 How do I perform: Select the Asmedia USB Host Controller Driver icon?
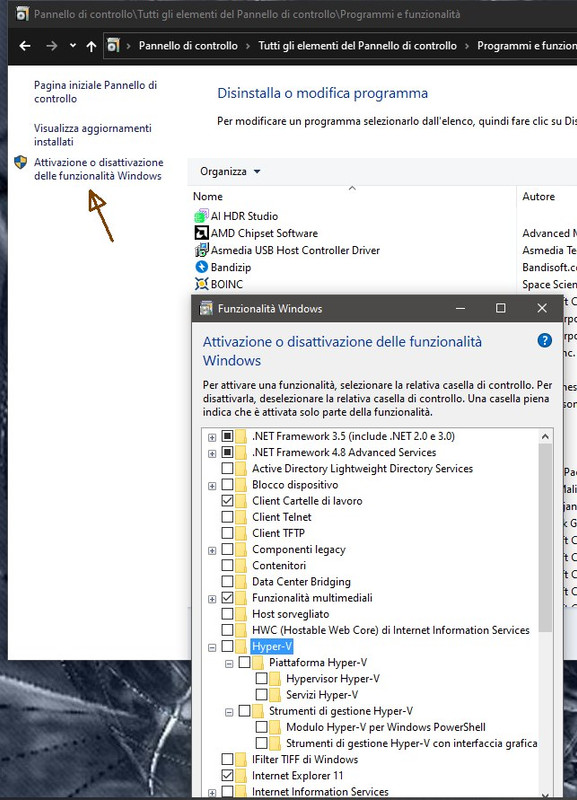click(202, 250)
